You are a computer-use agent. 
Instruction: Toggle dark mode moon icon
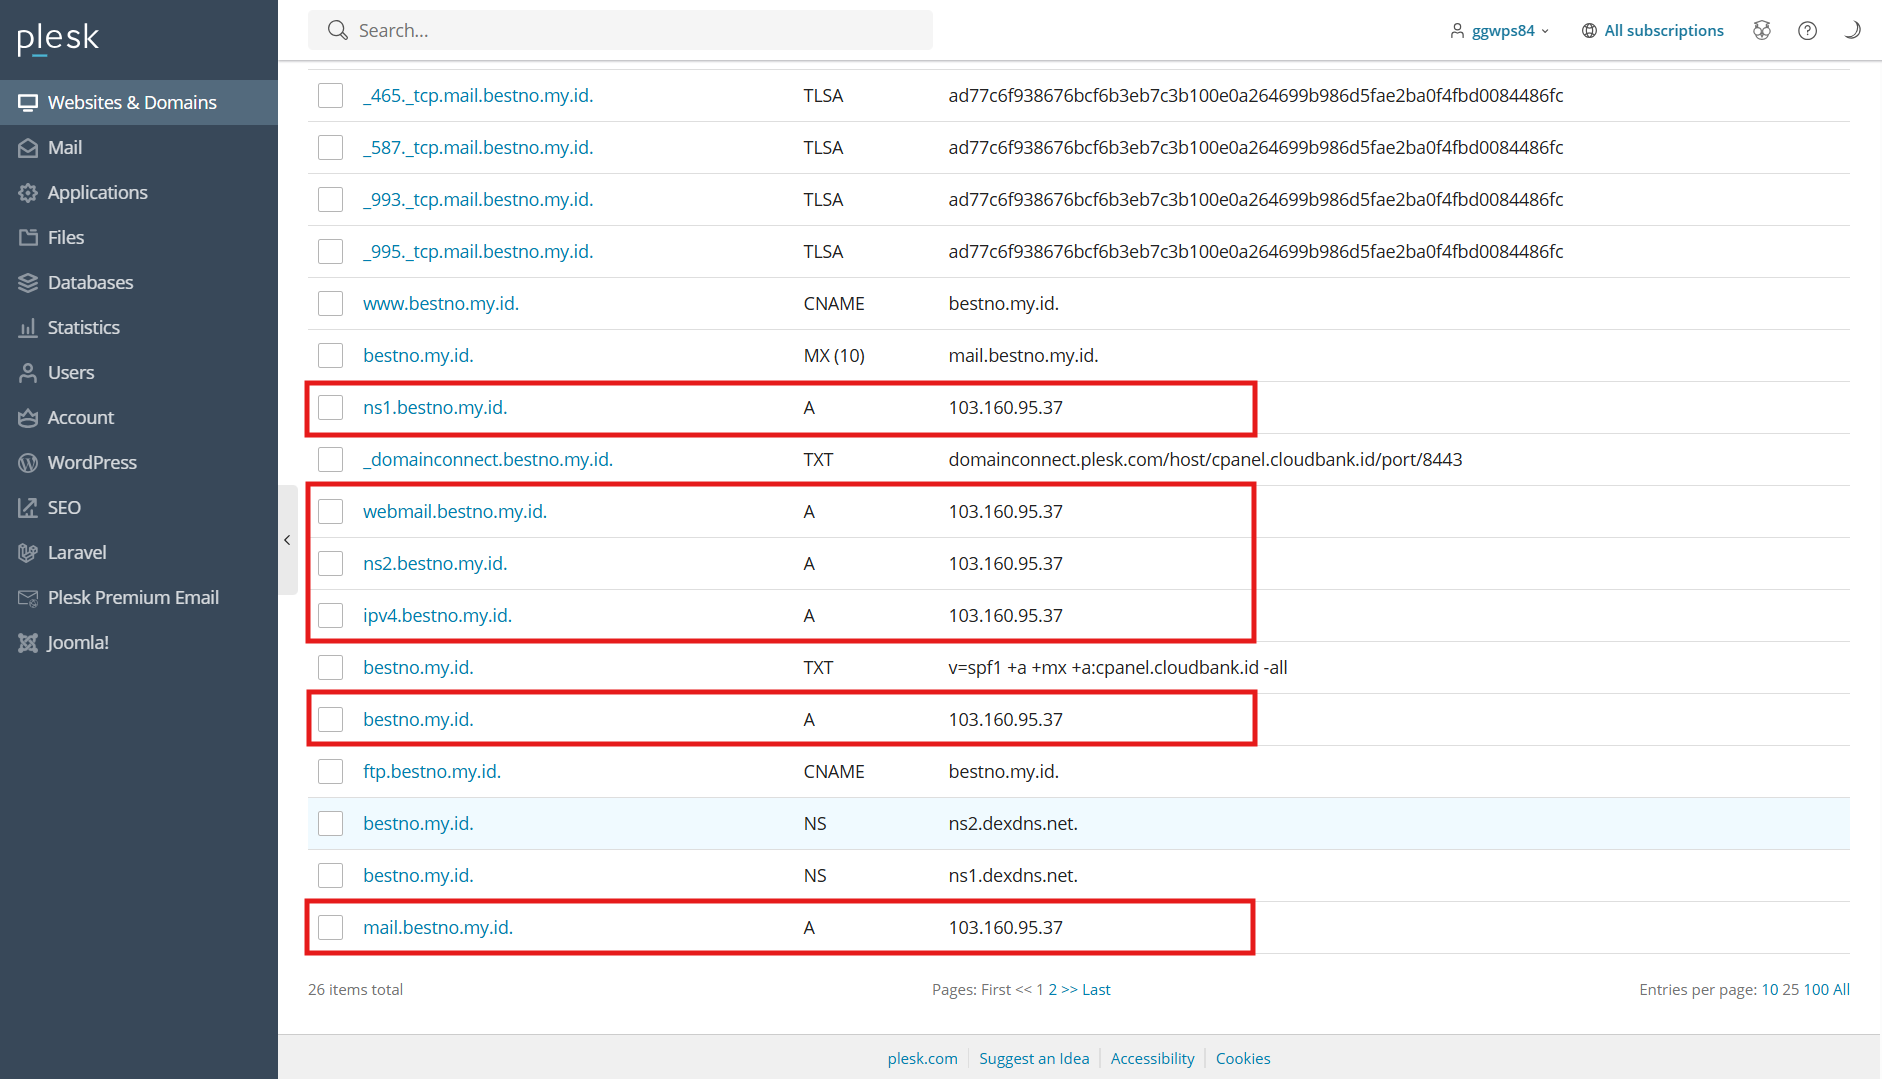point(1852,30)
